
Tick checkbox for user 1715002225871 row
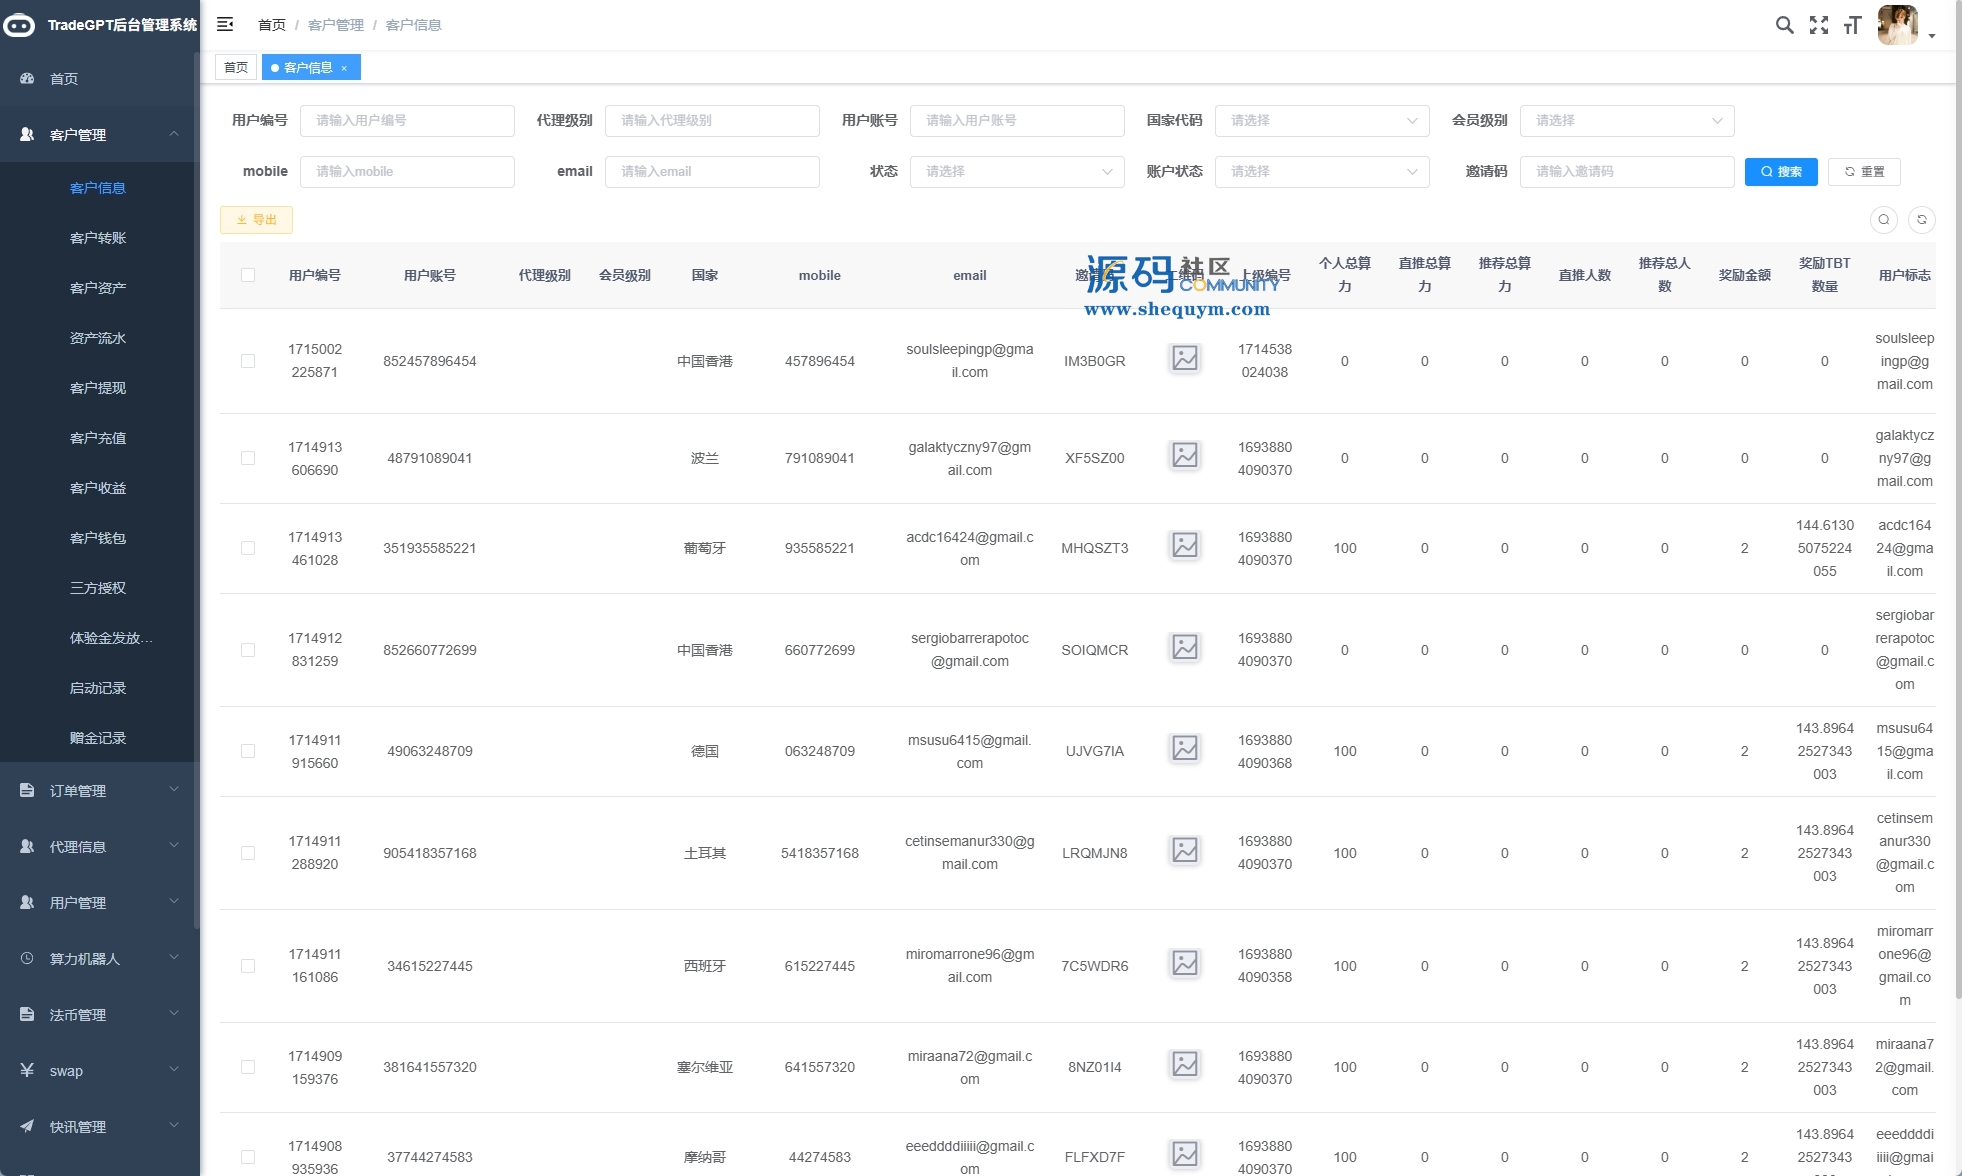pyautogui.click(x=248, y=361)
